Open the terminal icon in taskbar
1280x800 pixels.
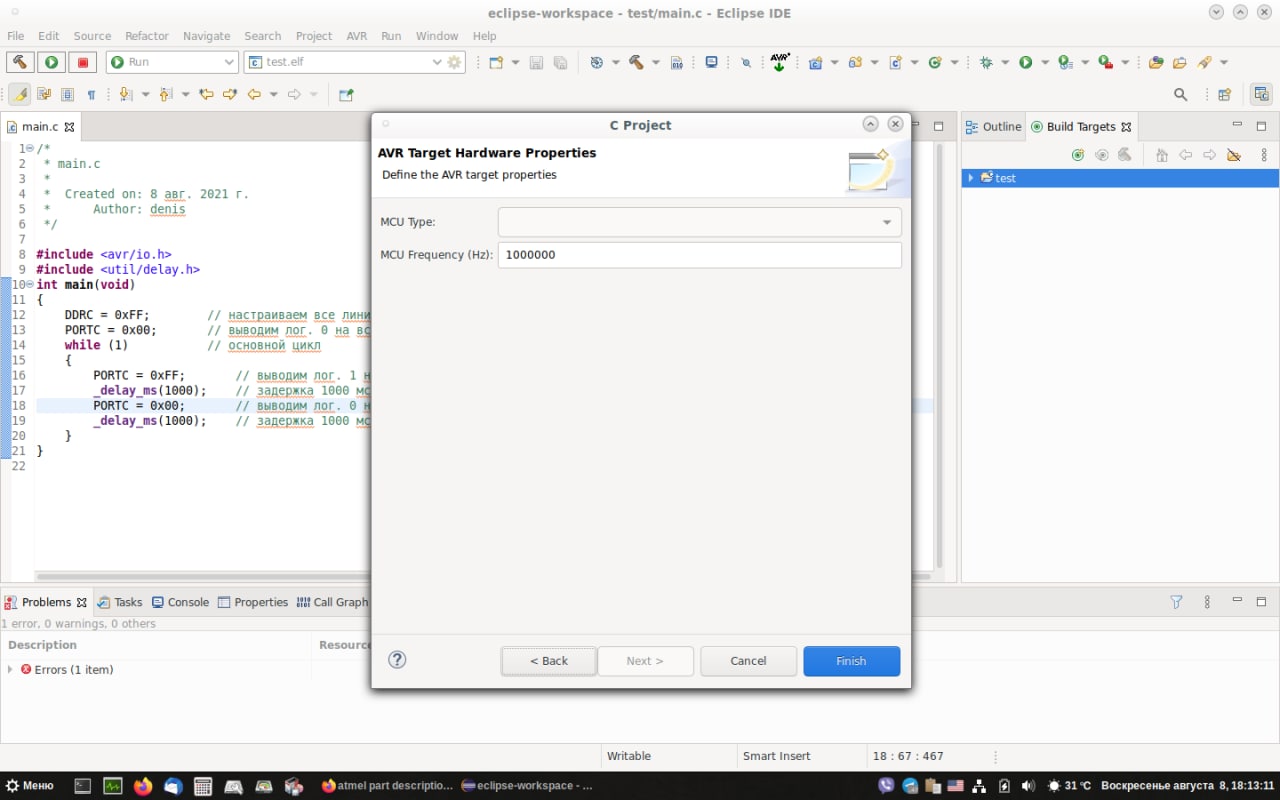83,786
